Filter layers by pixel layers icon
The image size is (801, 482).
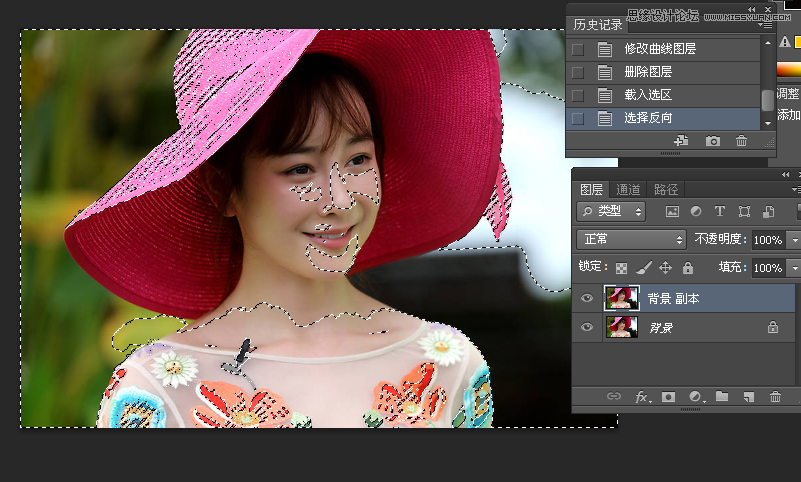click(672, 211)
